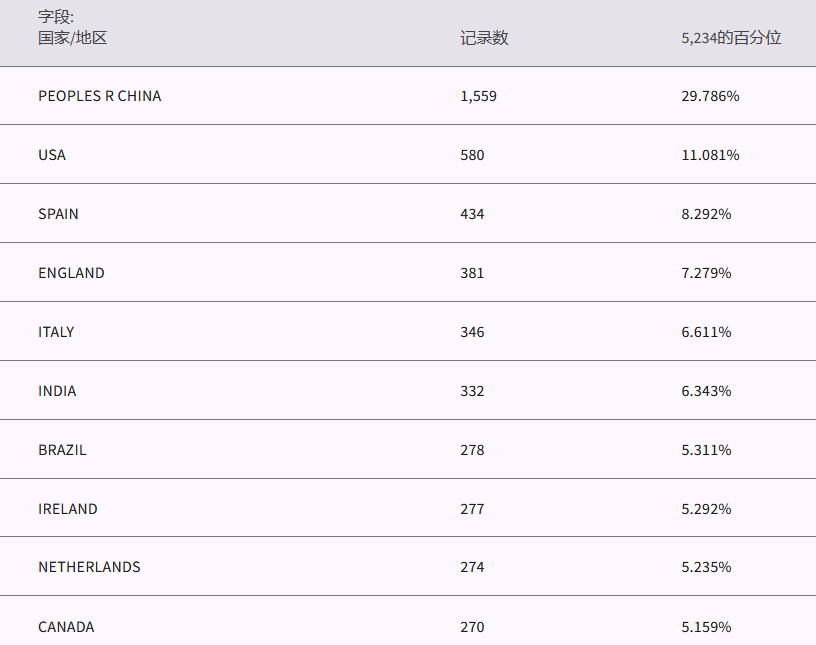Image resolution: width=816 pixels, height=645 pixels.
Task: Click the 29.786% percentage value
Action: click(710, 96)
